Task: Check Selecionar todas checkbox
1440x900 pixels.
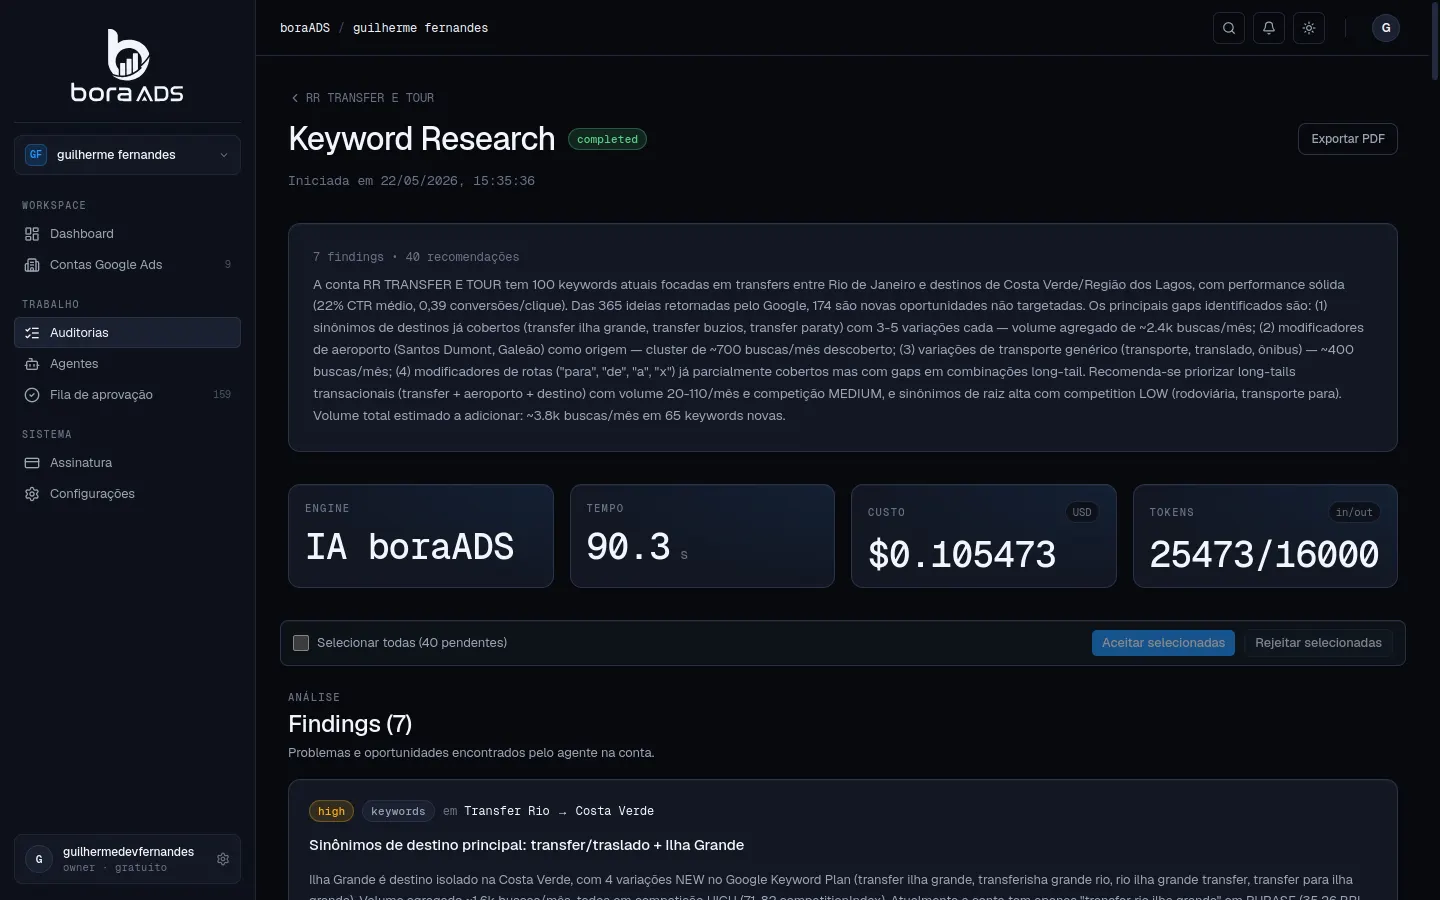Action: click(301, 643)
